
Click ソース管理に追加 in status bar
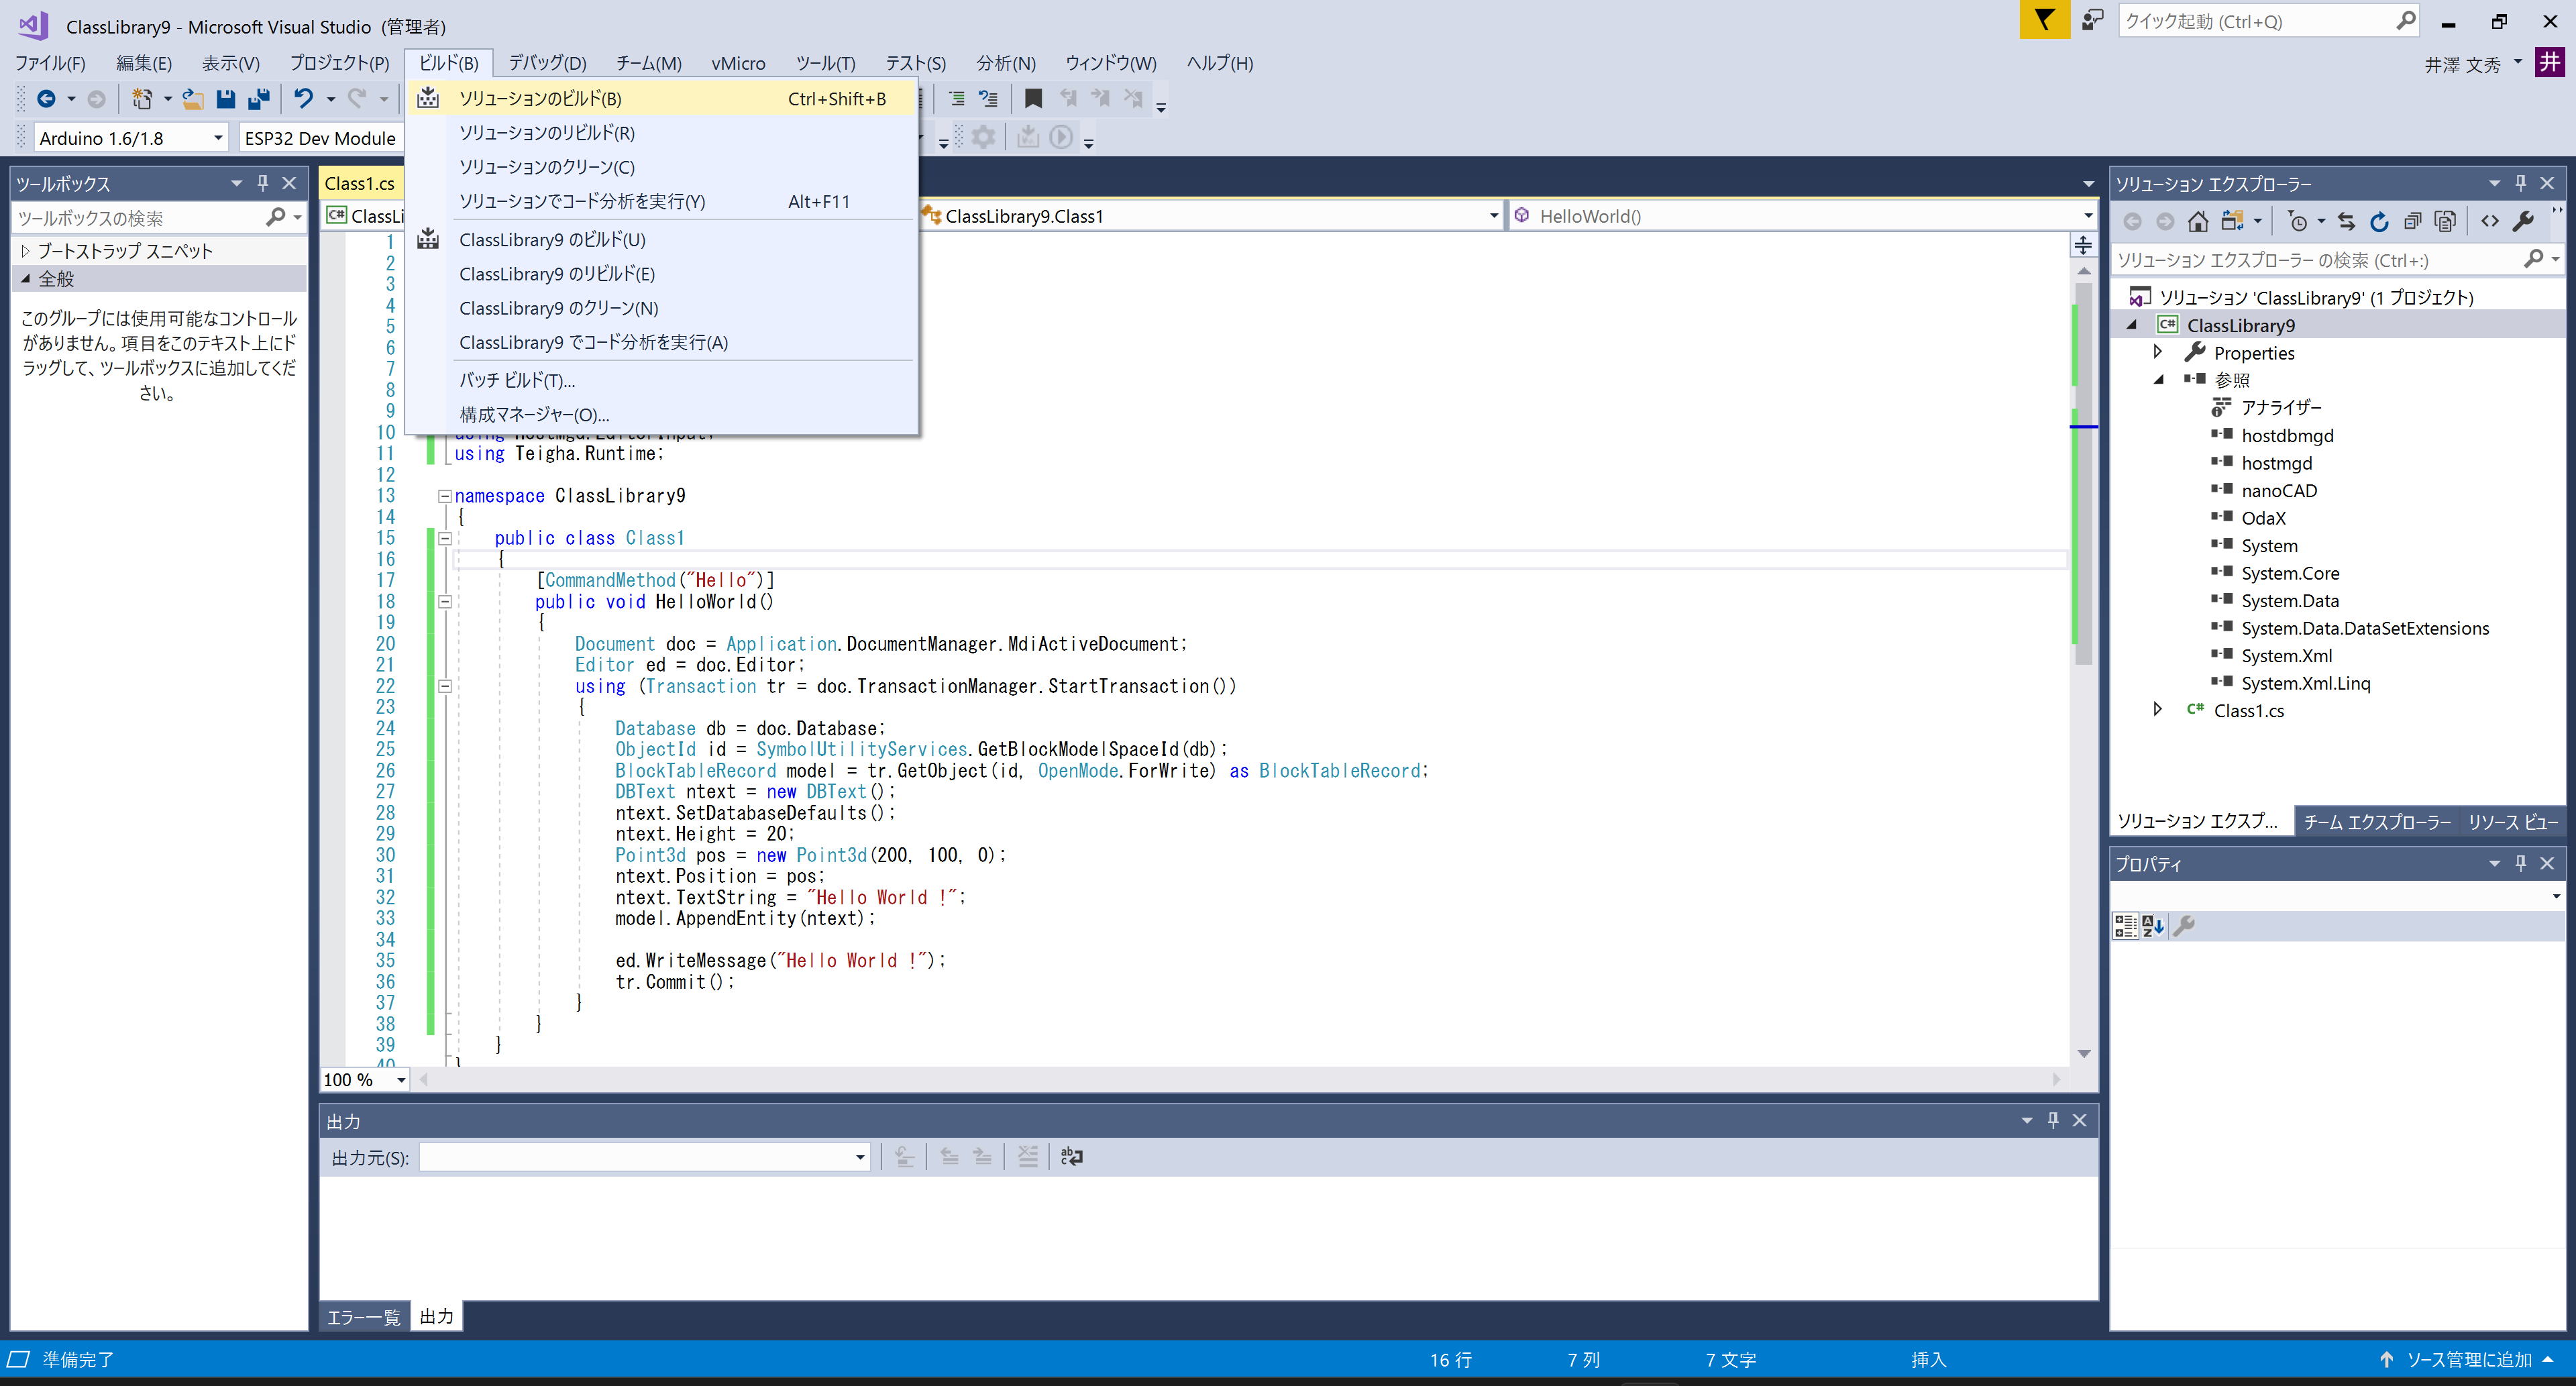(2467, 1359)
